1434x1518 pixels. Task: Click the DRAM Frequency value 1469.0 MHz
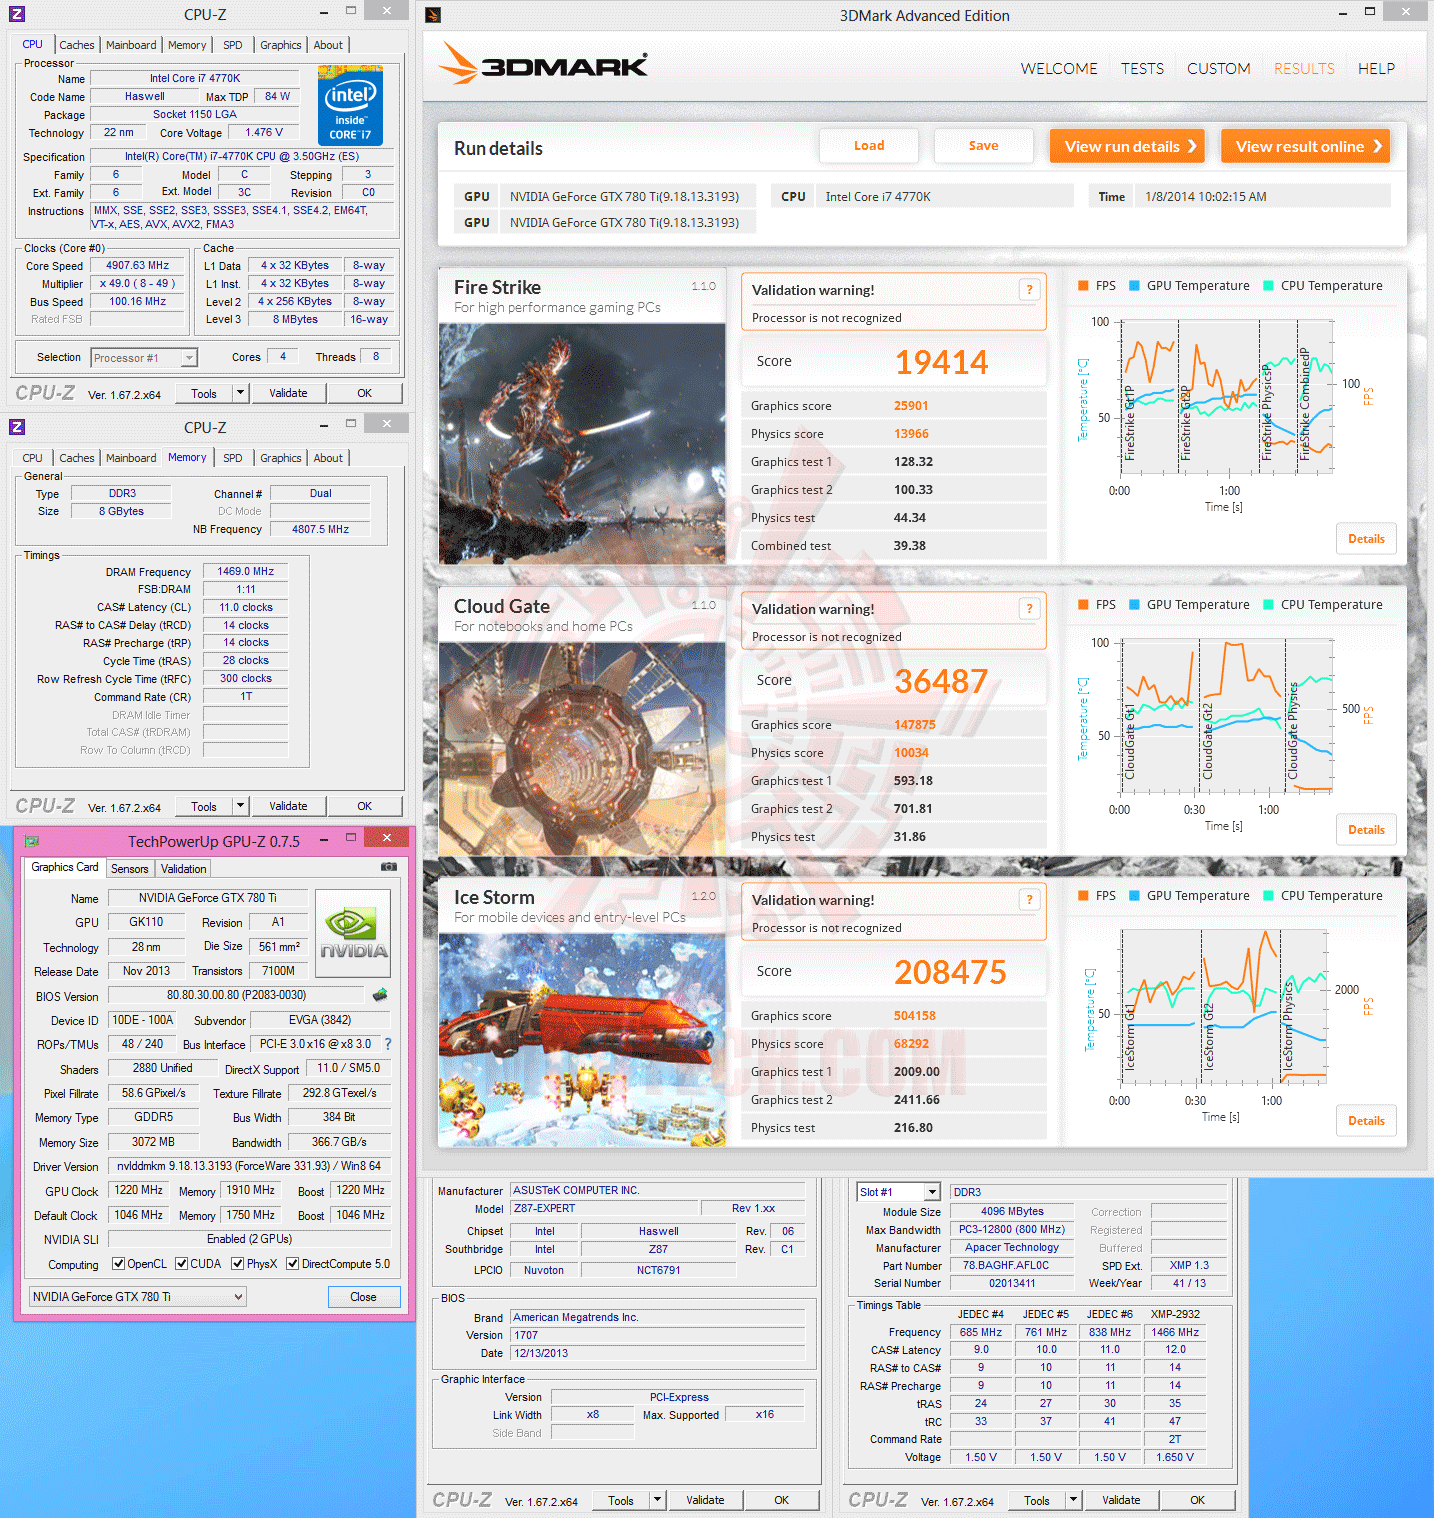point(246,571)
